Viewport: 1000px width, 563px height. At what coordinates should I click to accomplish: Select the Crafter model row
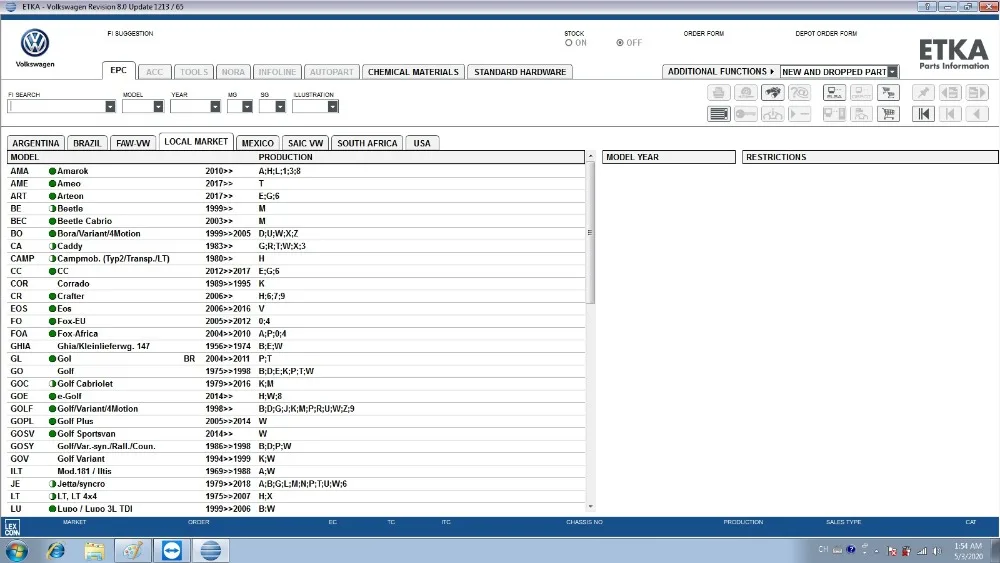[x=296, y=296]
